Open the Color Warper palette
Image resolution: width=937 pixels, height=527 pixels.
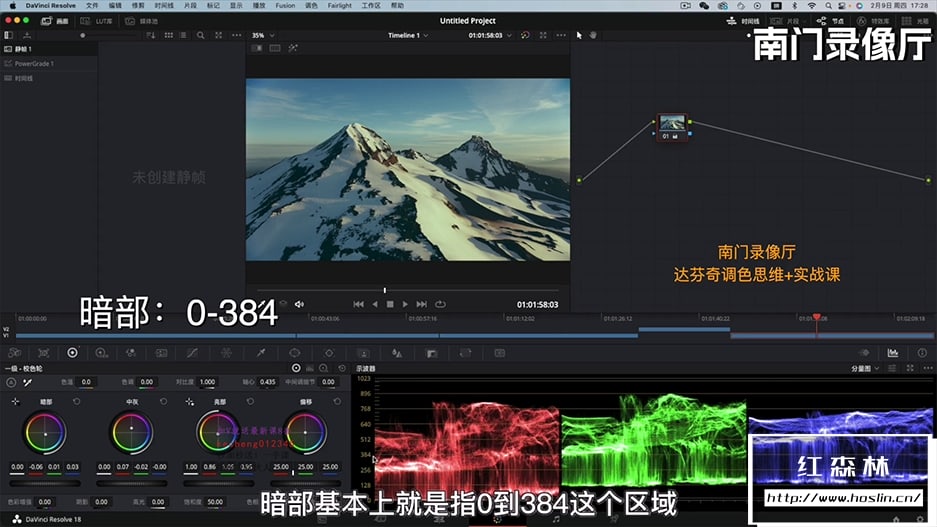(x=226, y=353)
